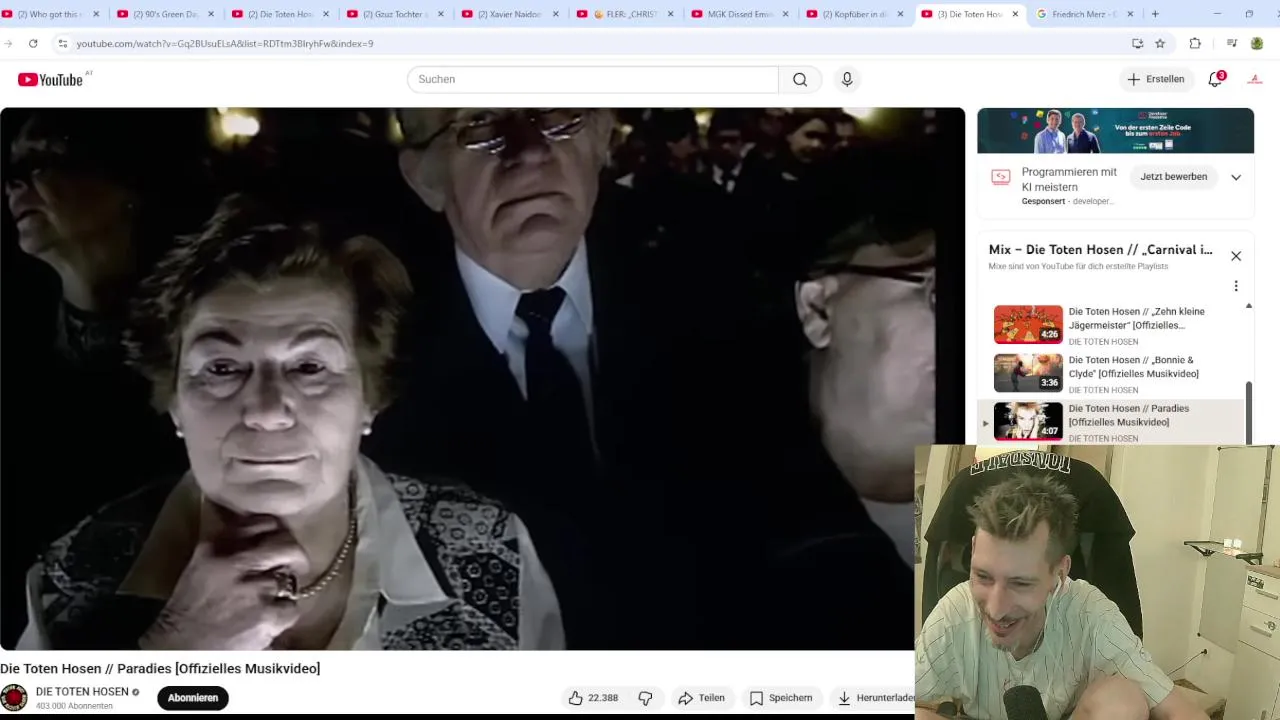Image resolution: width=1280 pixels, height=720 pixels.
Task: Open the account avatar menu
Action: coord(1255,79)
